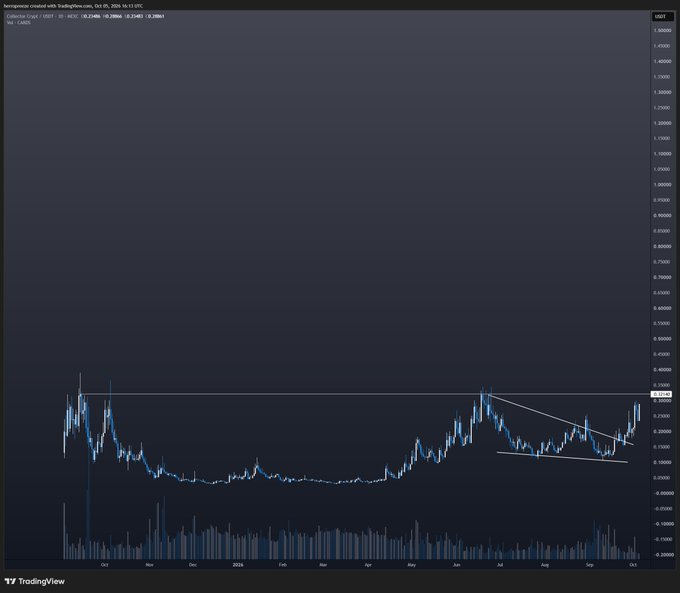The height and width of the screenshot is (593, 680).
Task: Click the open value 0.23486
Action: [92, 16]
